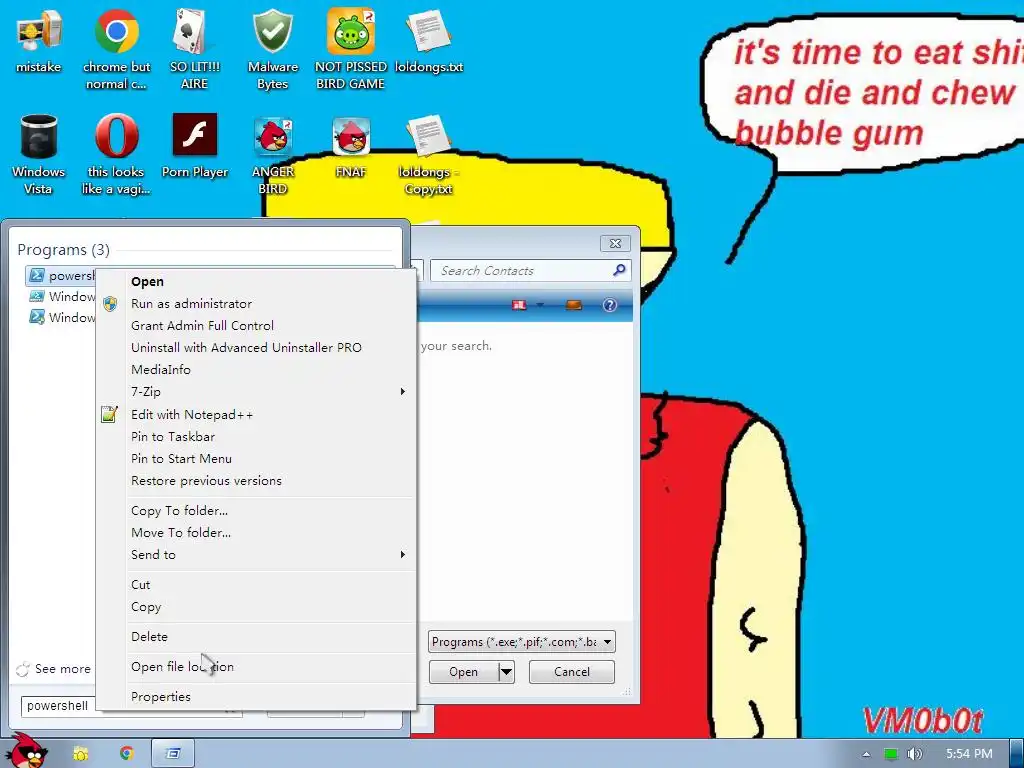
Task: Click the Malware Bytes desktop shortcut
Action: click(x=273, y=50)
